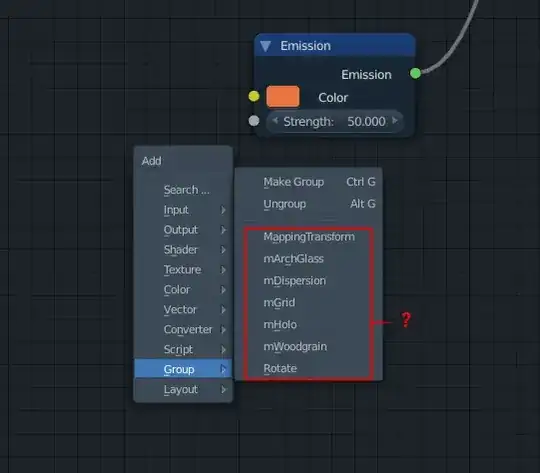Image resolution: width=540 pixels, height=473 pixels.
Task: Expand the Script submenu
Action: (x=183, y=350)
